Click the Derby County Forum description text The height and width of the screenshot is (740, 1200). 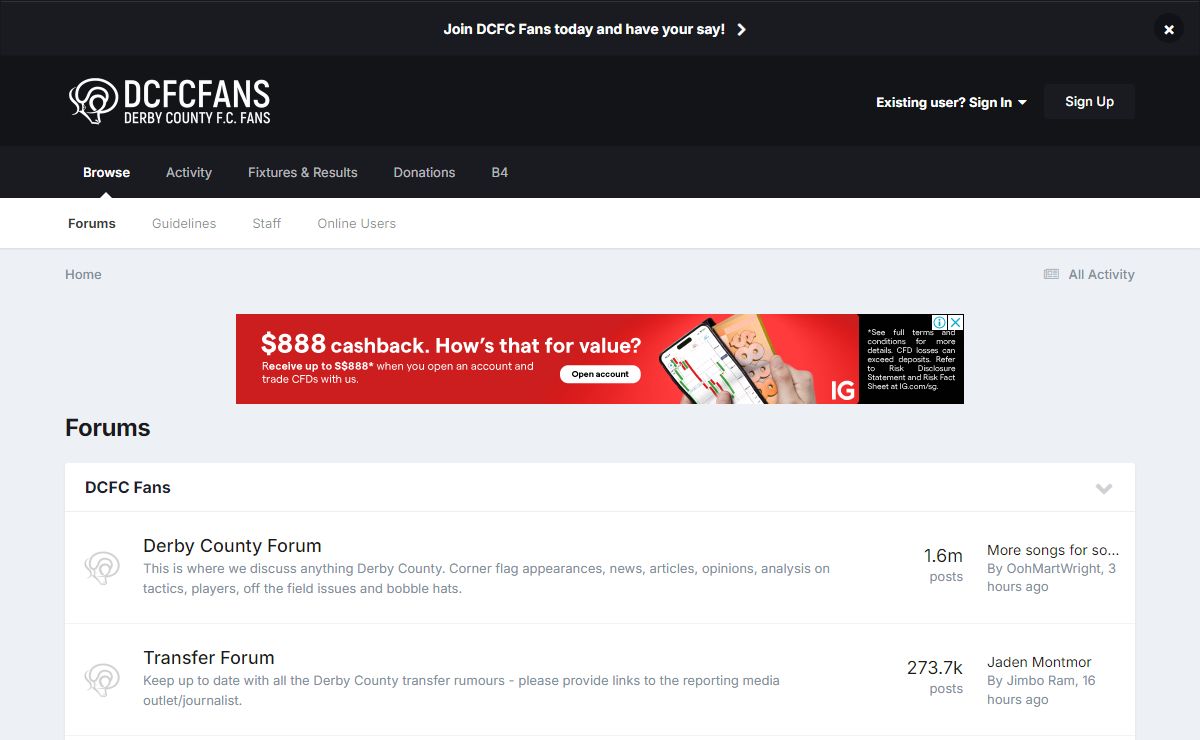tap(487, 578)
